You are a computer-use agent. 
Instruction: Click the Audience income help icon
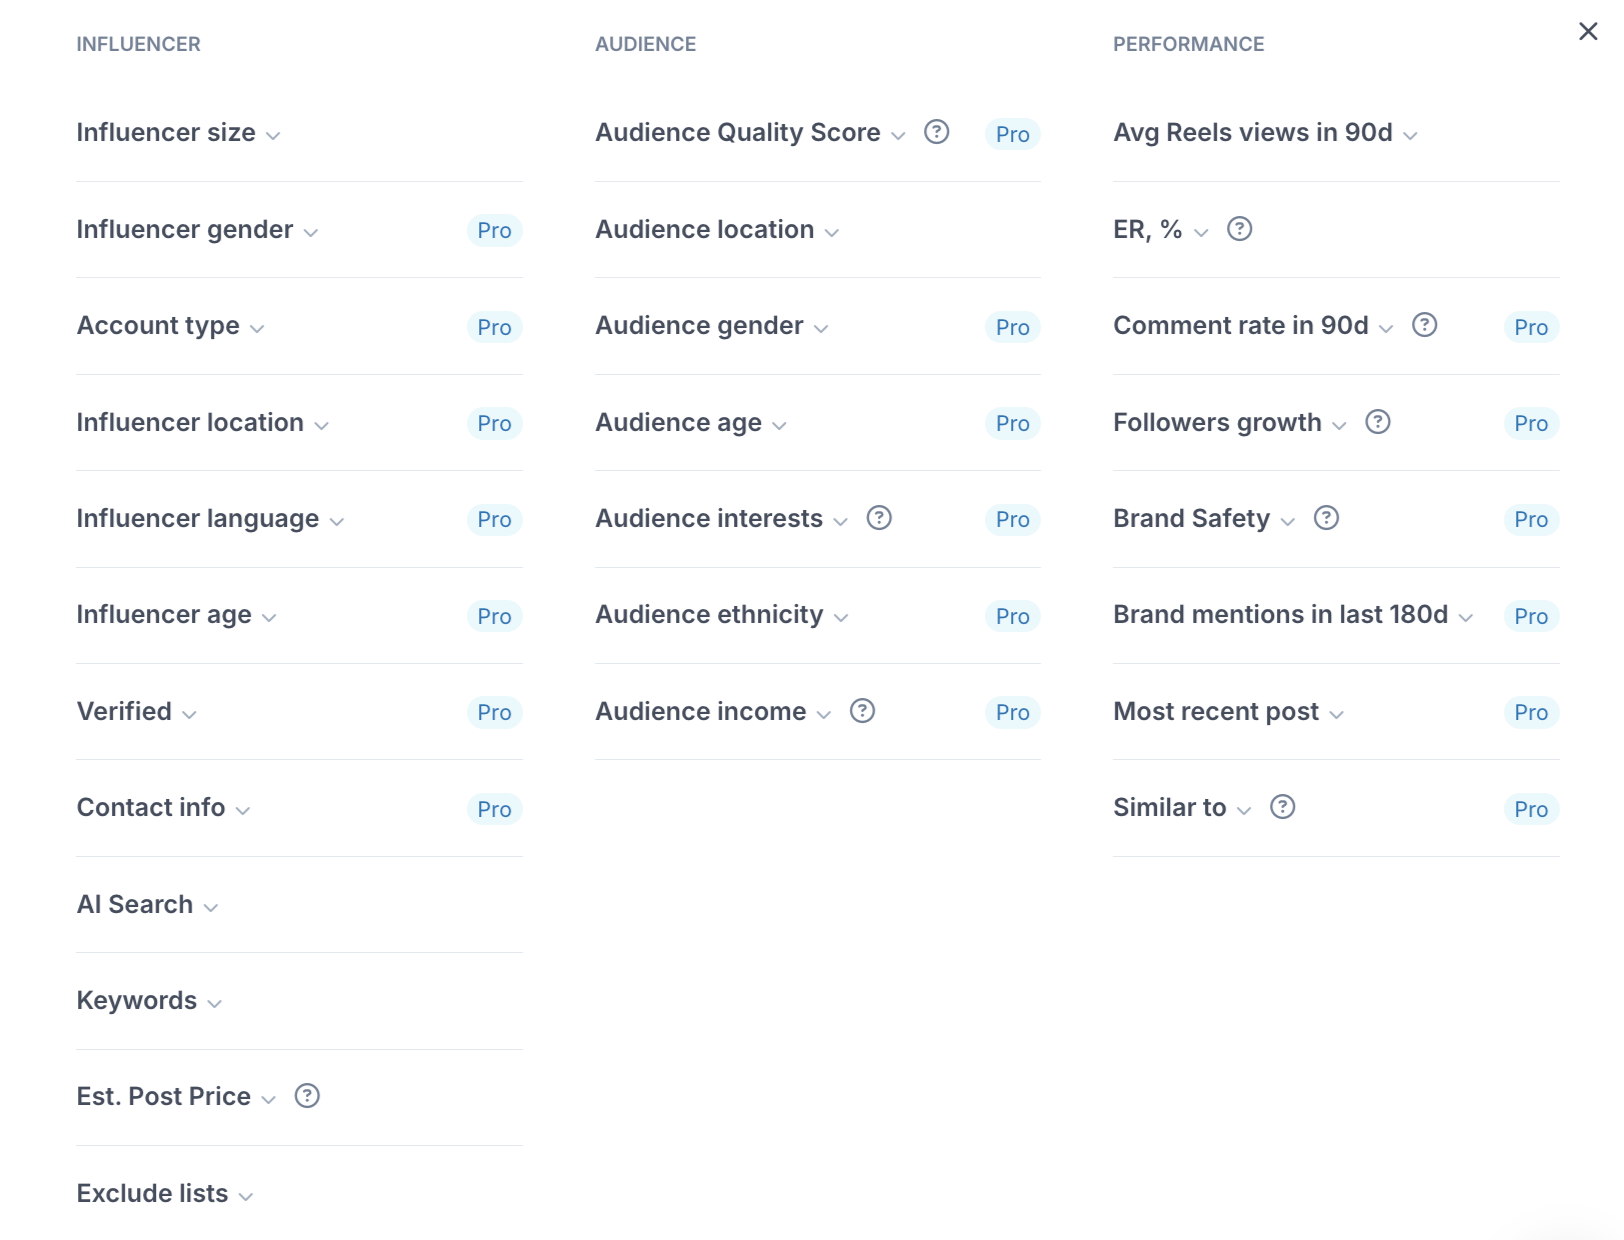pyautogui.click(x=862, y=711)
